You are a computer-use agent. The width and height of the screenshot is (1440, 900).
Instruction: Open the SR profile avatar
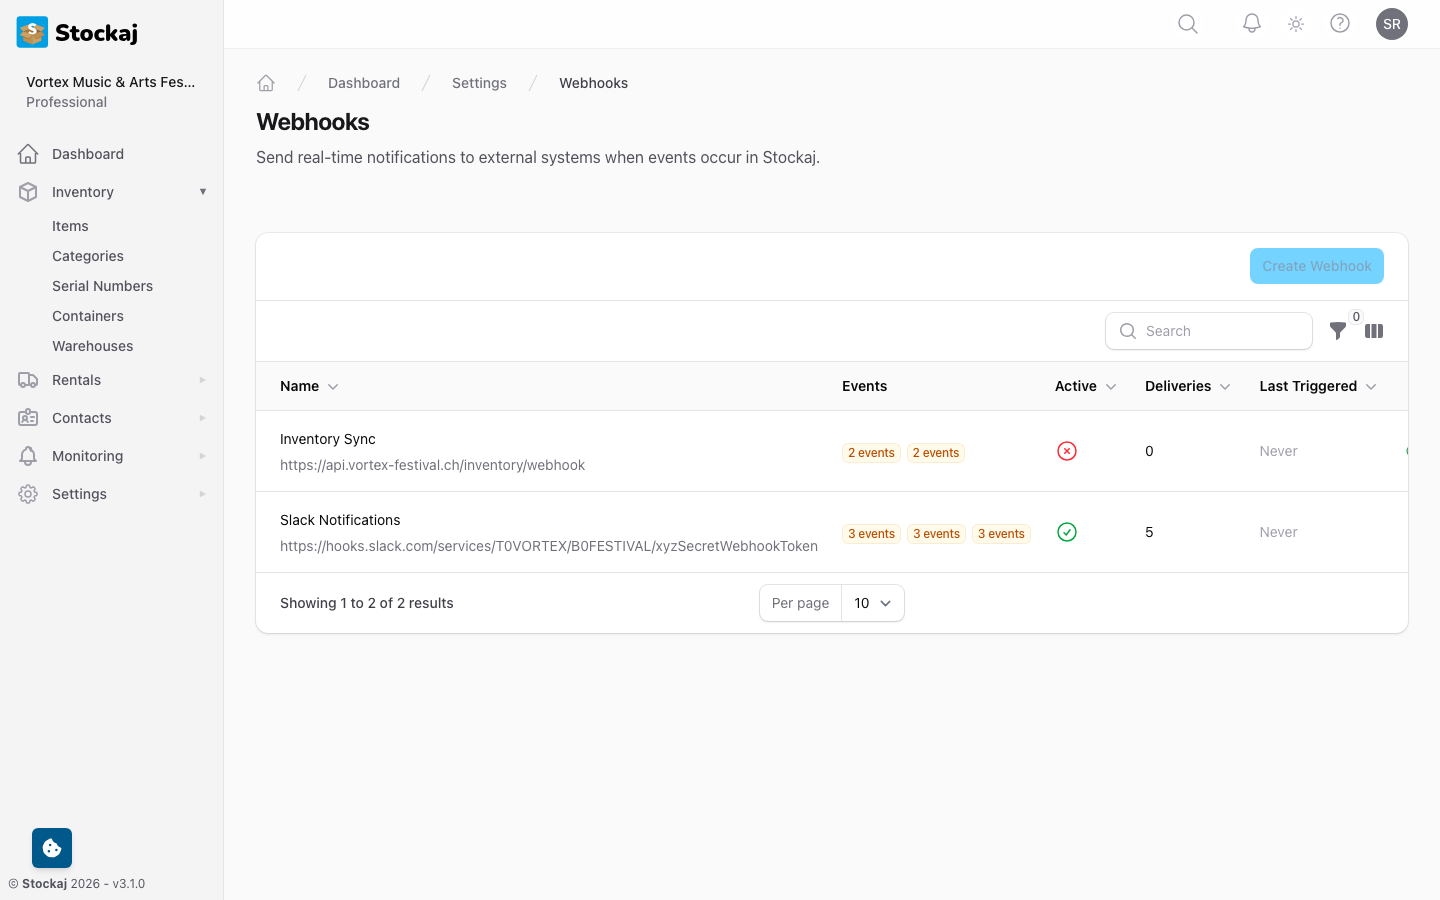1392,23
